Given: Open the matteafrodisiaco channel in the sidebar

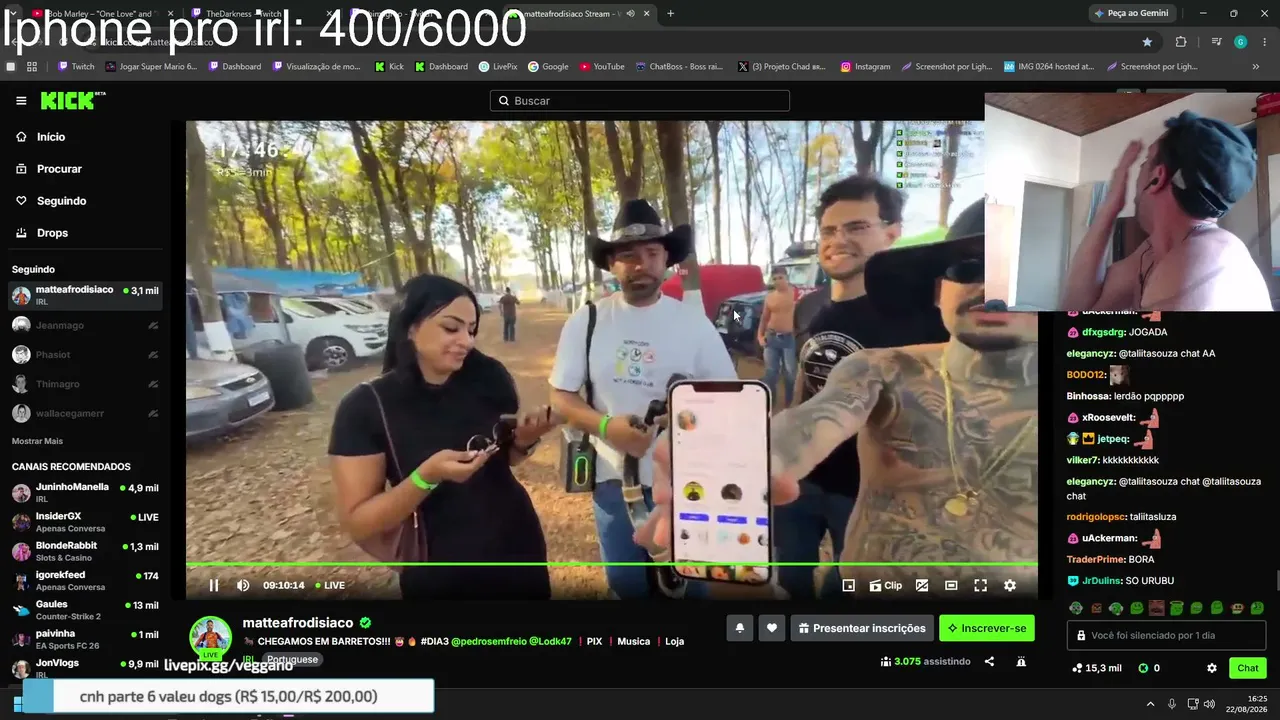Looking at the screenshot, I should tap(85, 296).
